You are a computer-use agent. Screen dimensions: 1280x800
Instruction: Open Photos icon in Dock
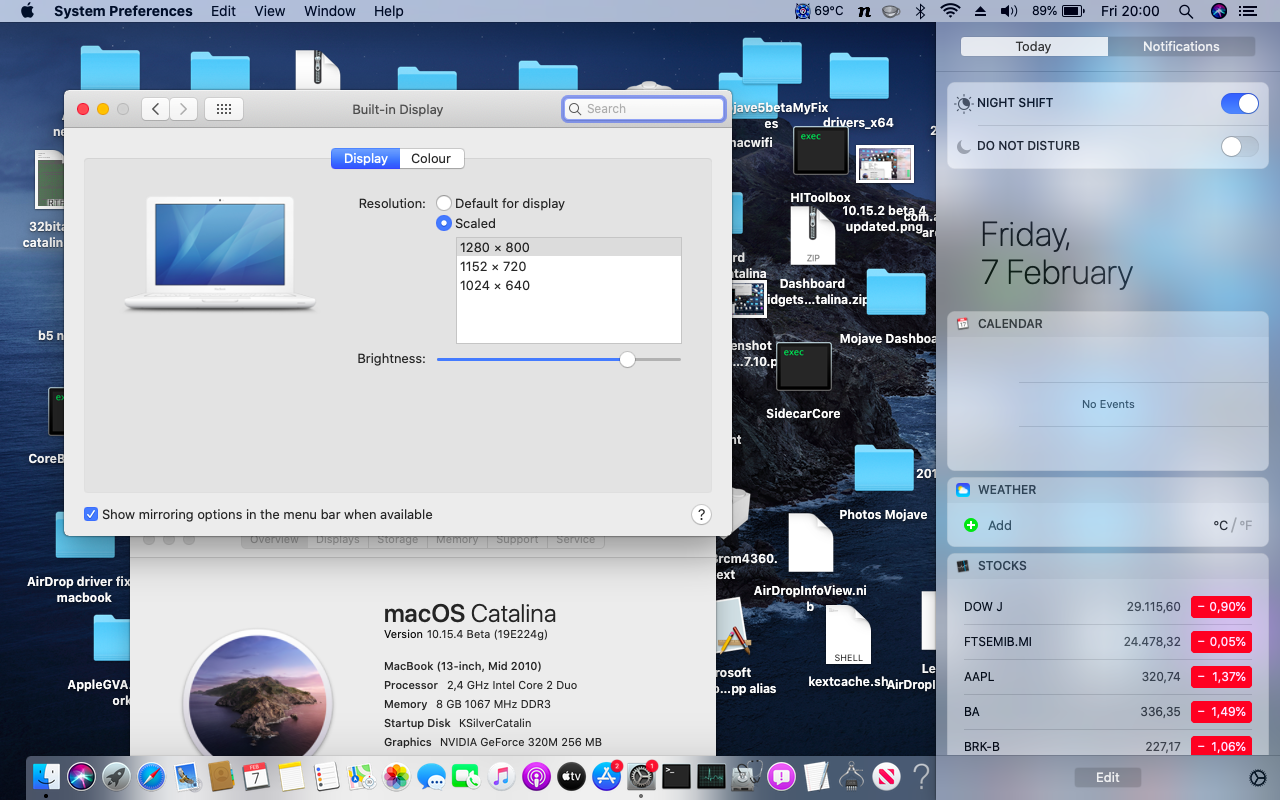[x=397, y=775]
